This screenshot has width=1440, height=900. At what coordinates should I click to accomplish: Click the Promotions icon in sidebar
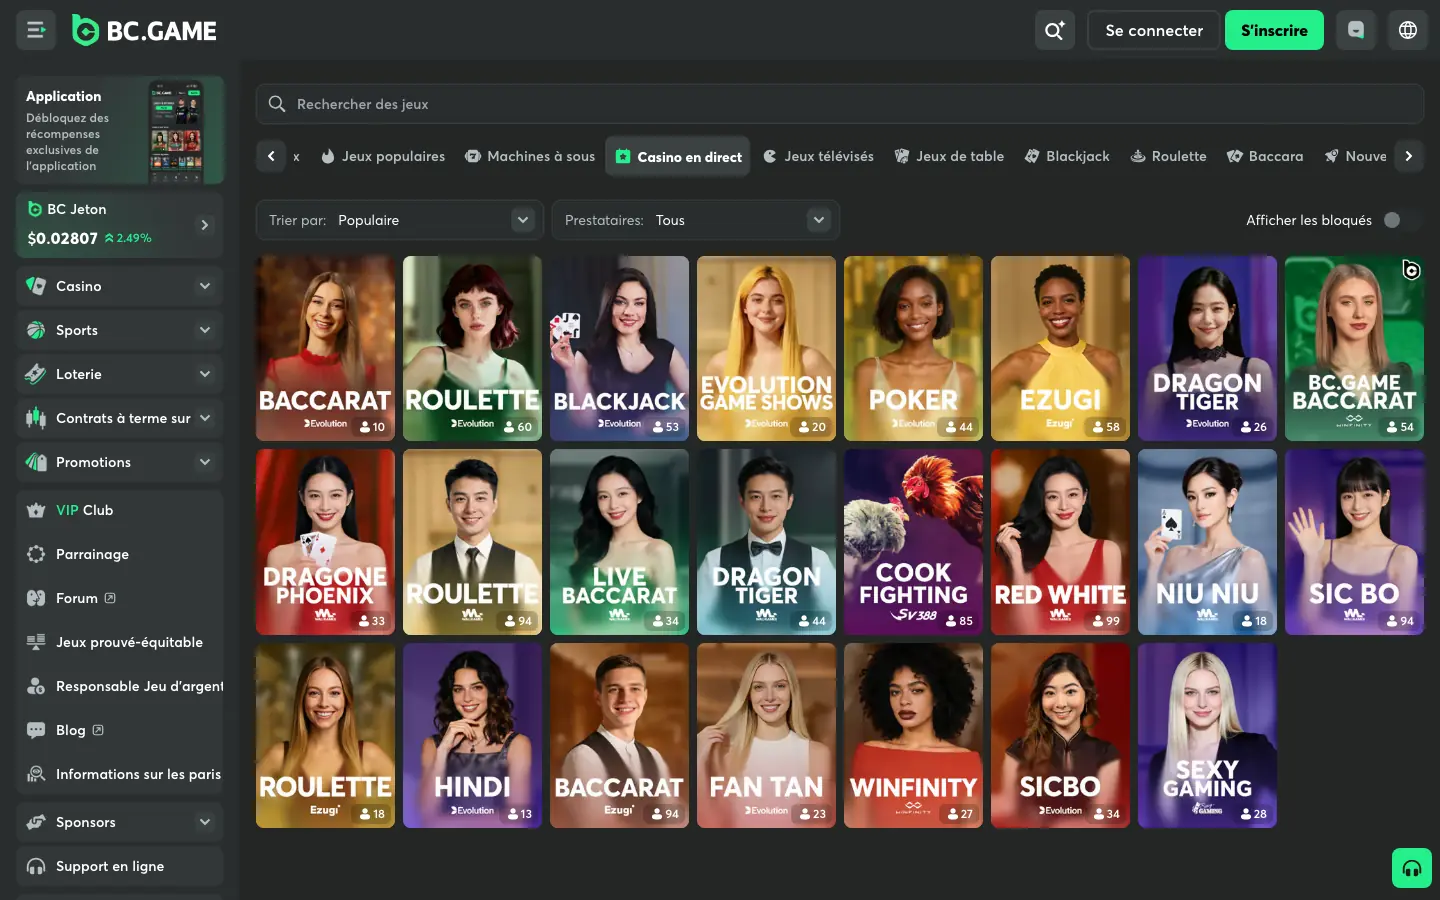36,462
